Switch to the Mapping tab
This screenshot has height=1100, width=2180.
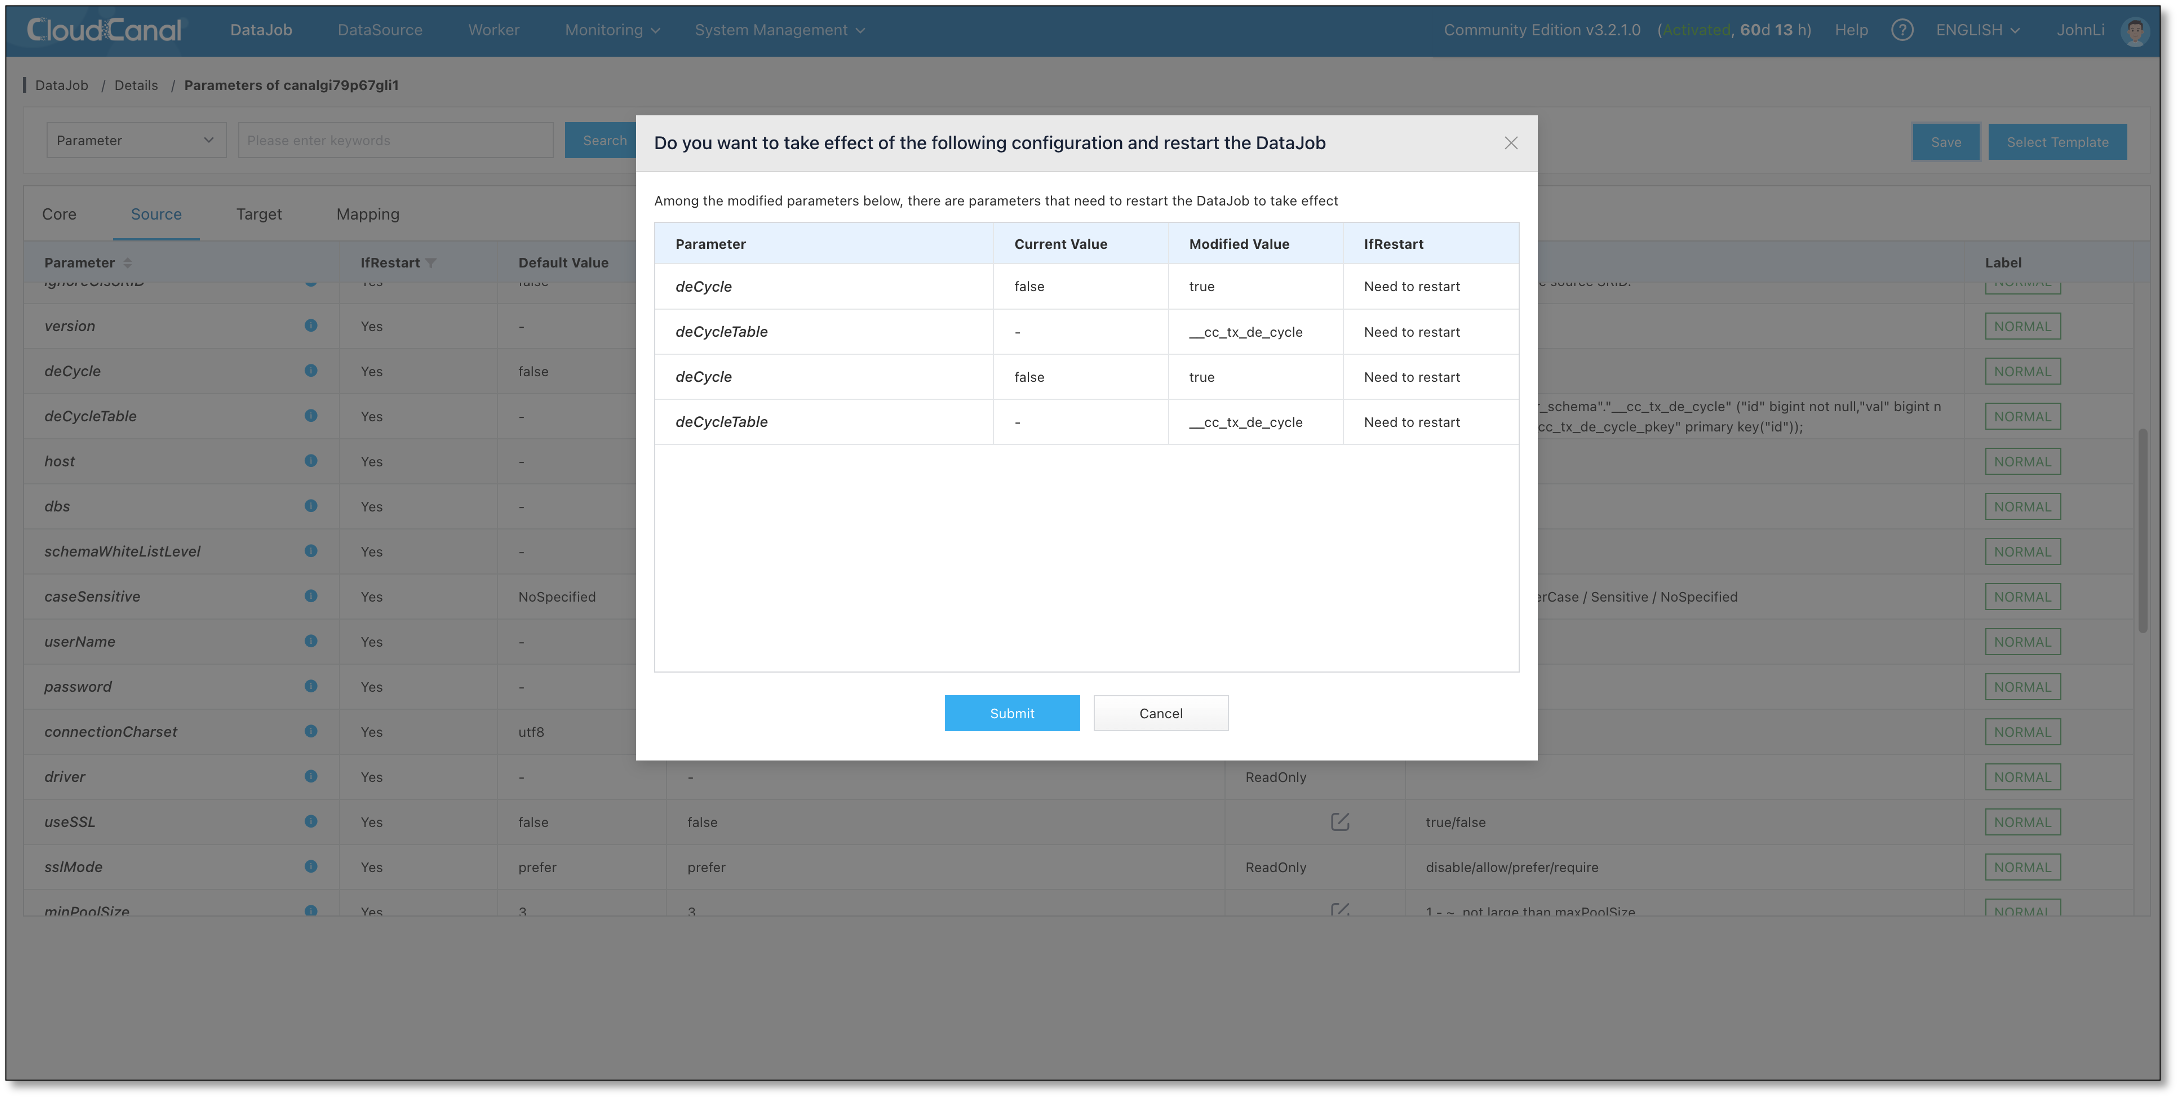(368, 214)
